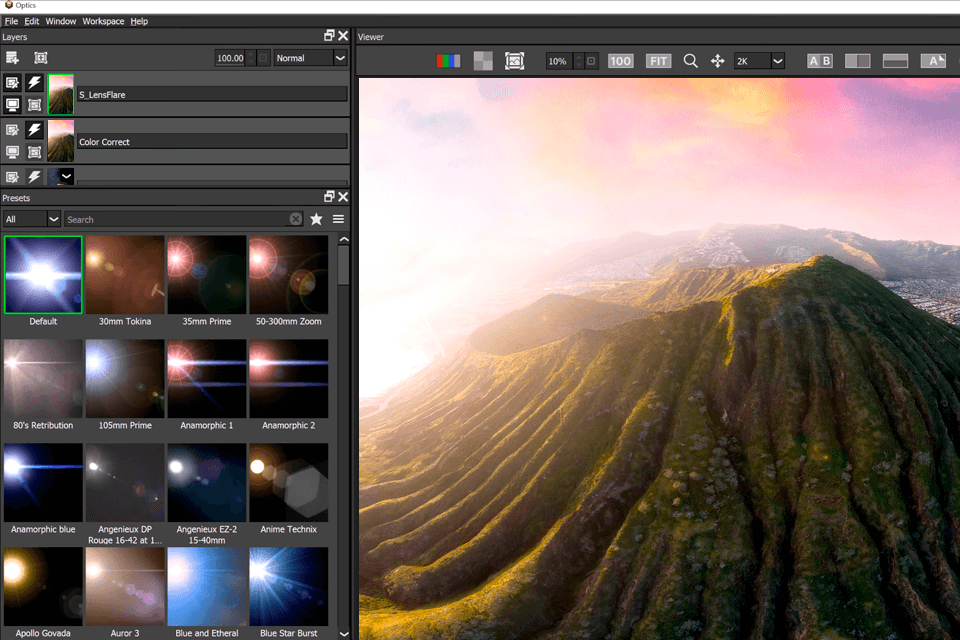Click the mask icon in Layers toolbar
The height and width of the screenshot is (640, 960).
pos(40,58)
